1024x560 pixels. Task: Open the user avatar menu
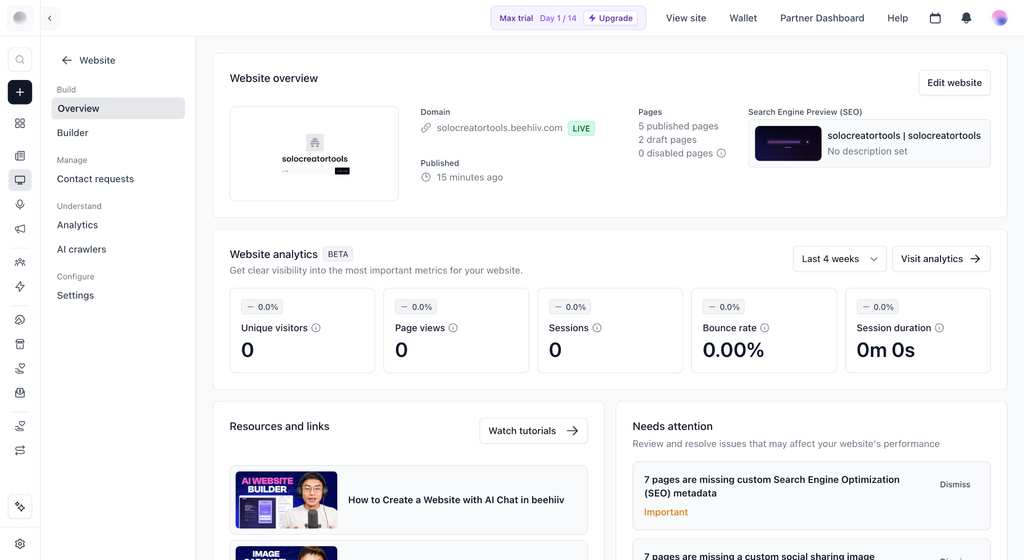[x=999, y=18]
